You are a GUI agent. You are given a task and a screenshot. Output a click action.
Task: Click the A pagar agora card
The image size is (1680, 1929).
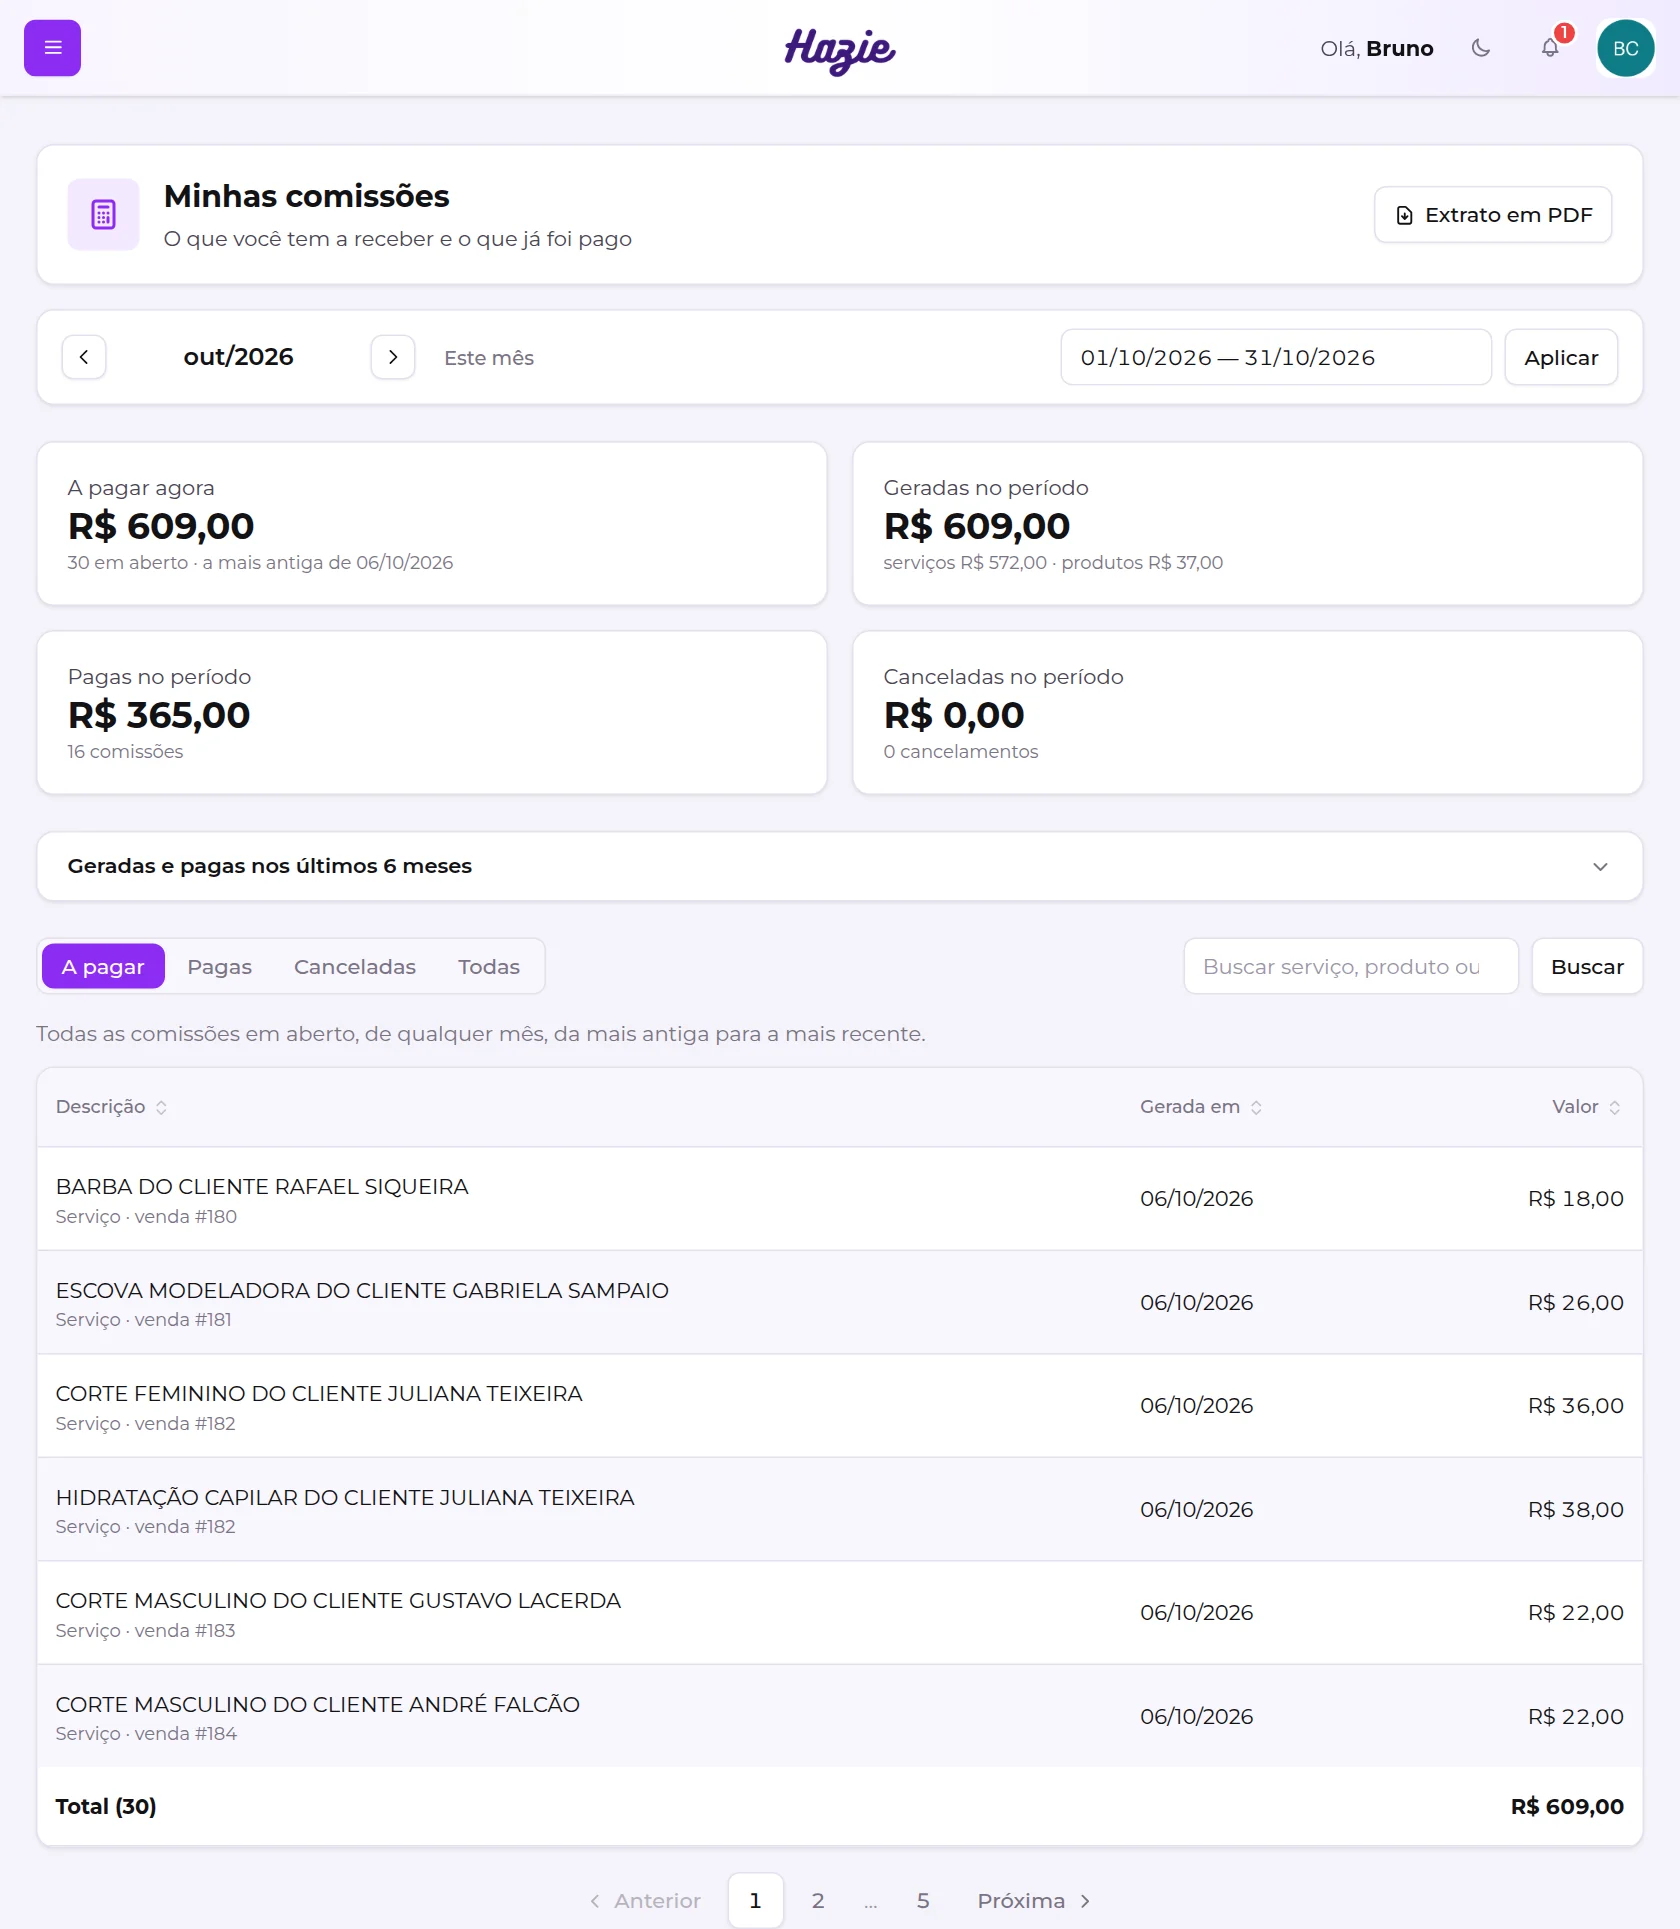point(432,524)
